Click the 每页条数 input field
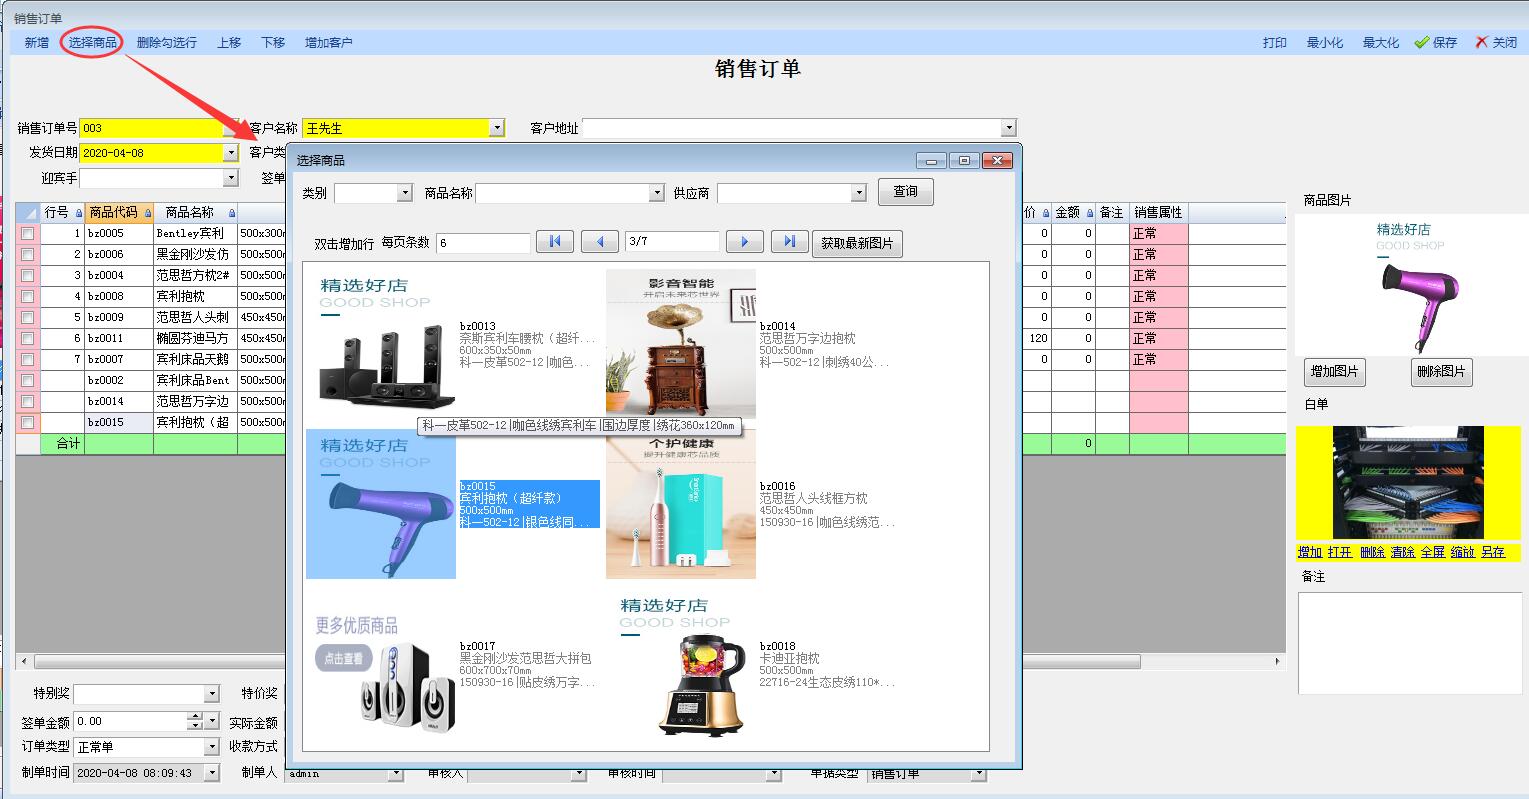 pos(483,243)
